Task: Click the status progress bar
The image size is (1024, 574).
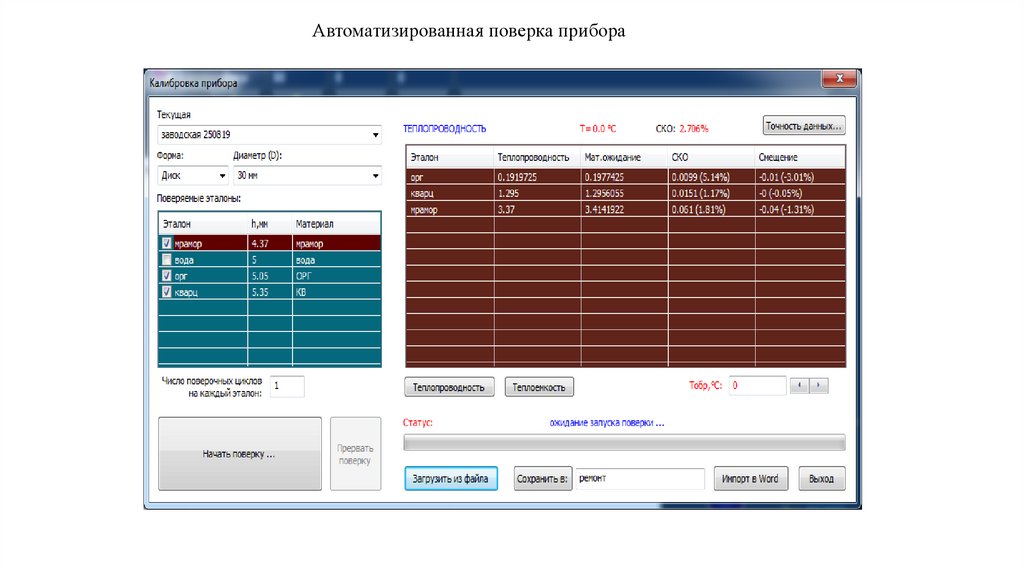Action: coord(624,442)
